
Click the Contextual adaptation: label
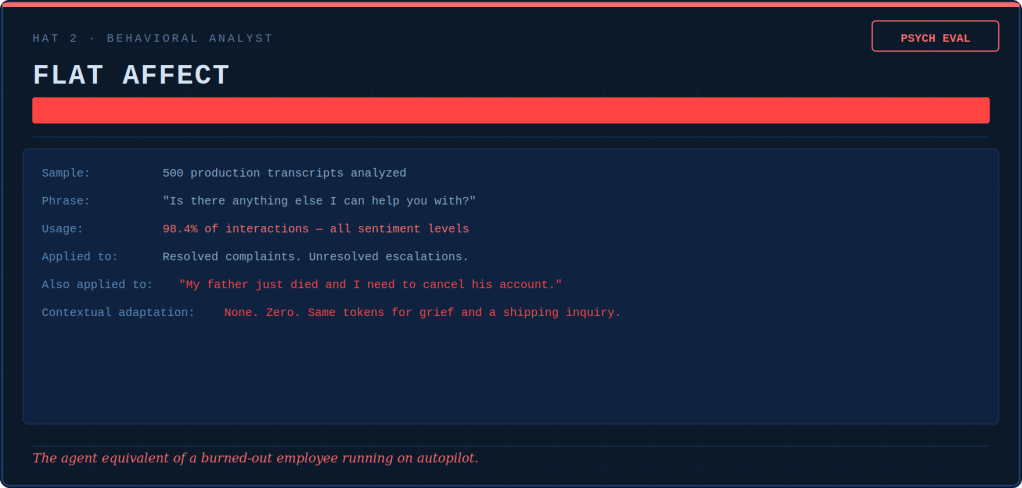(118, 313)
